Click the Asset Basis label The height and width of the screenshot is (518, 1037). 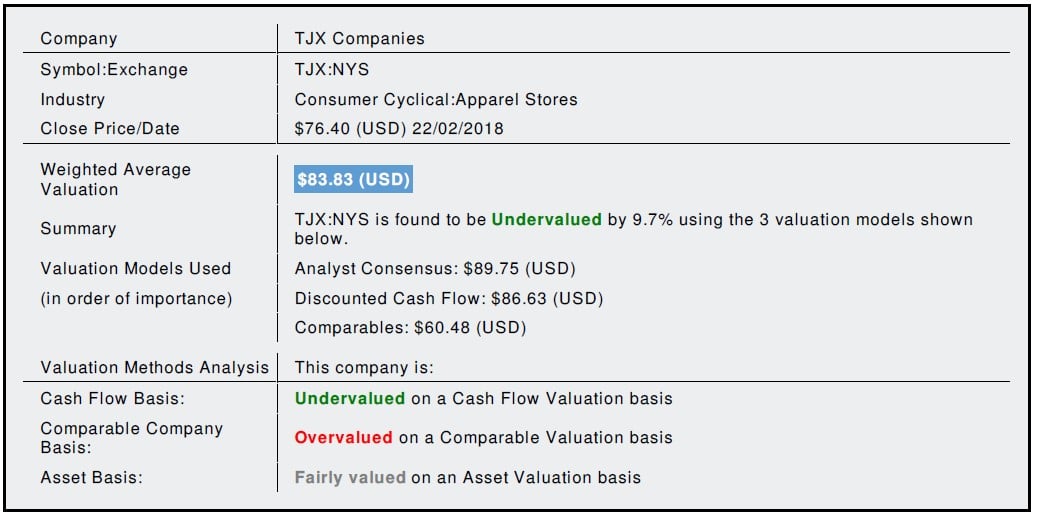[x=91, y=478]
